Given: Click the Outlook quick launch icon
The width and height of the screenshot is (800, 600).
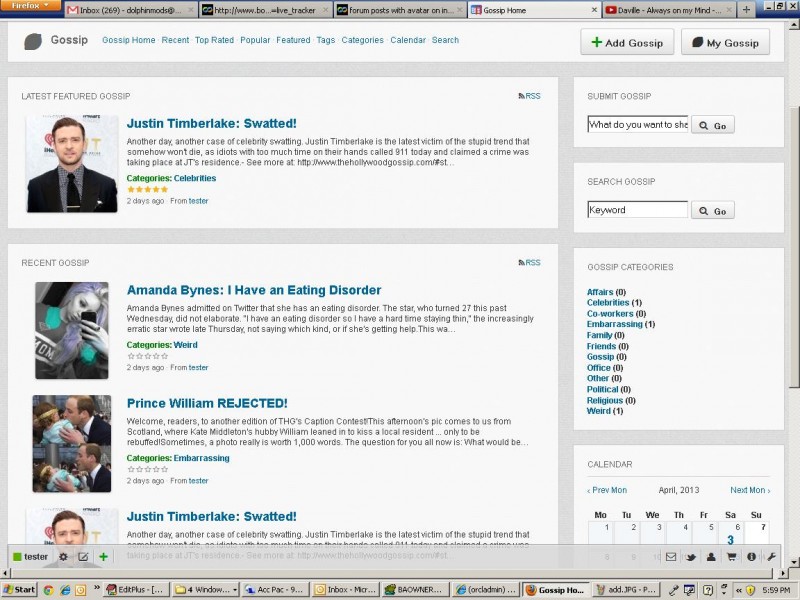Looking at the screenshot, I should [81, 590].
